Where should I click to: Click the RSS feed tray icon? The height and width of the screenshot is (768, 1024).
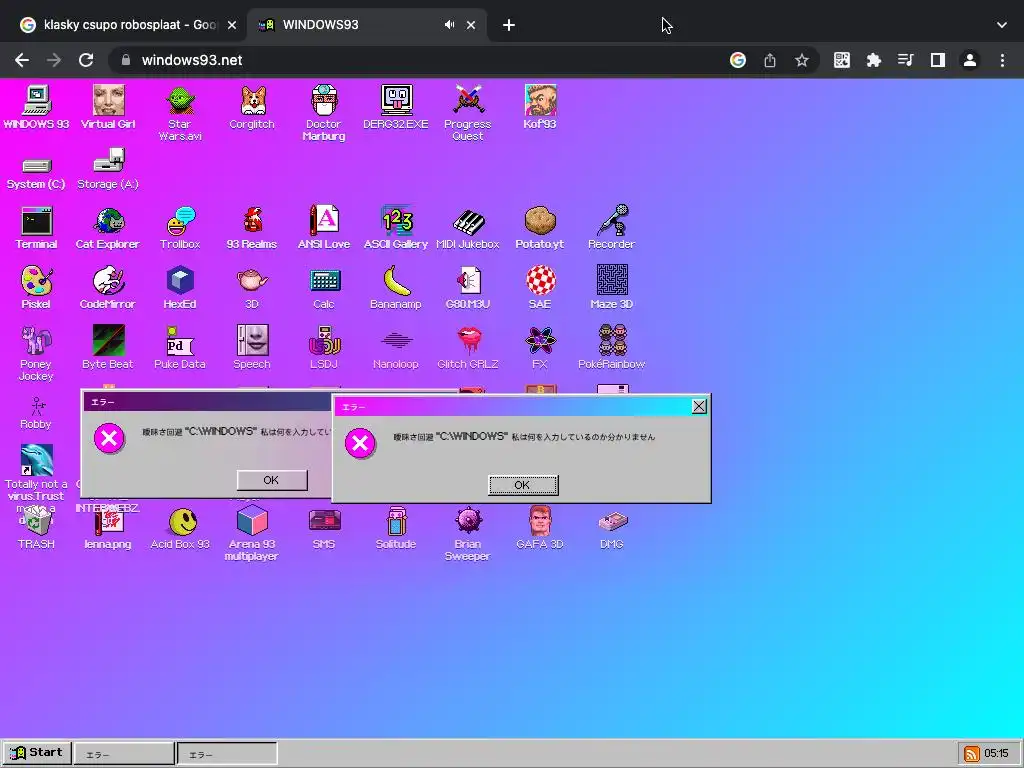click(971, 754)
